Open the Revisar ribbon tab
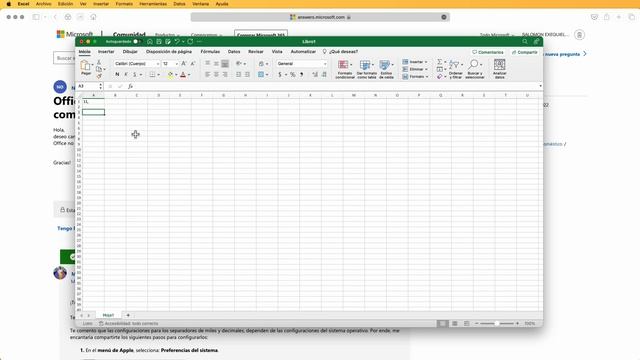 [256, 52]
